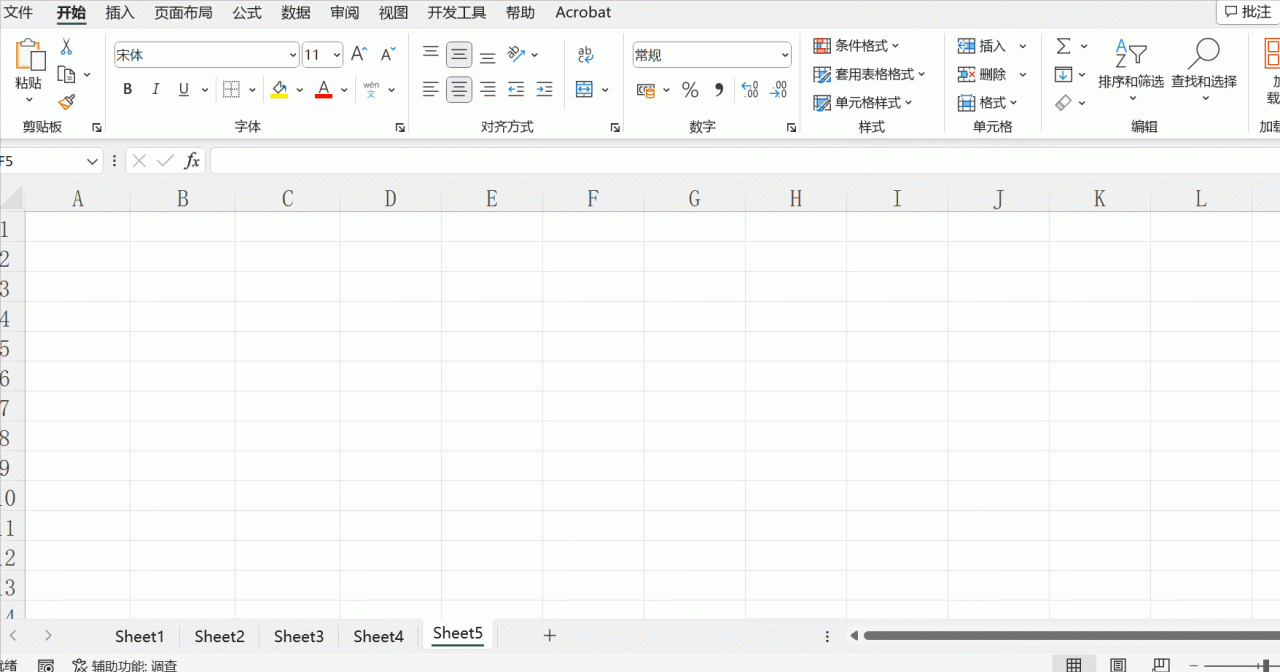Apply comma thousands separator style
Viewport: 1280px width, 672px height.
tap(719, 90)
